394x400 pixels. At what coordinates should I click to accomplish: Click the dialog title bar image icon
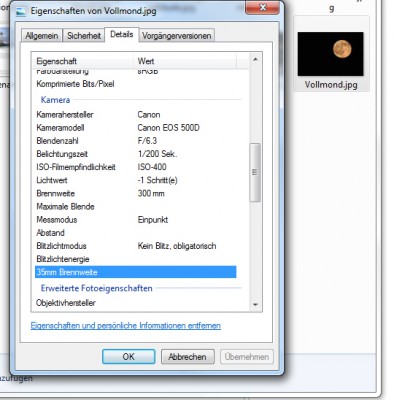coord(21,11)
